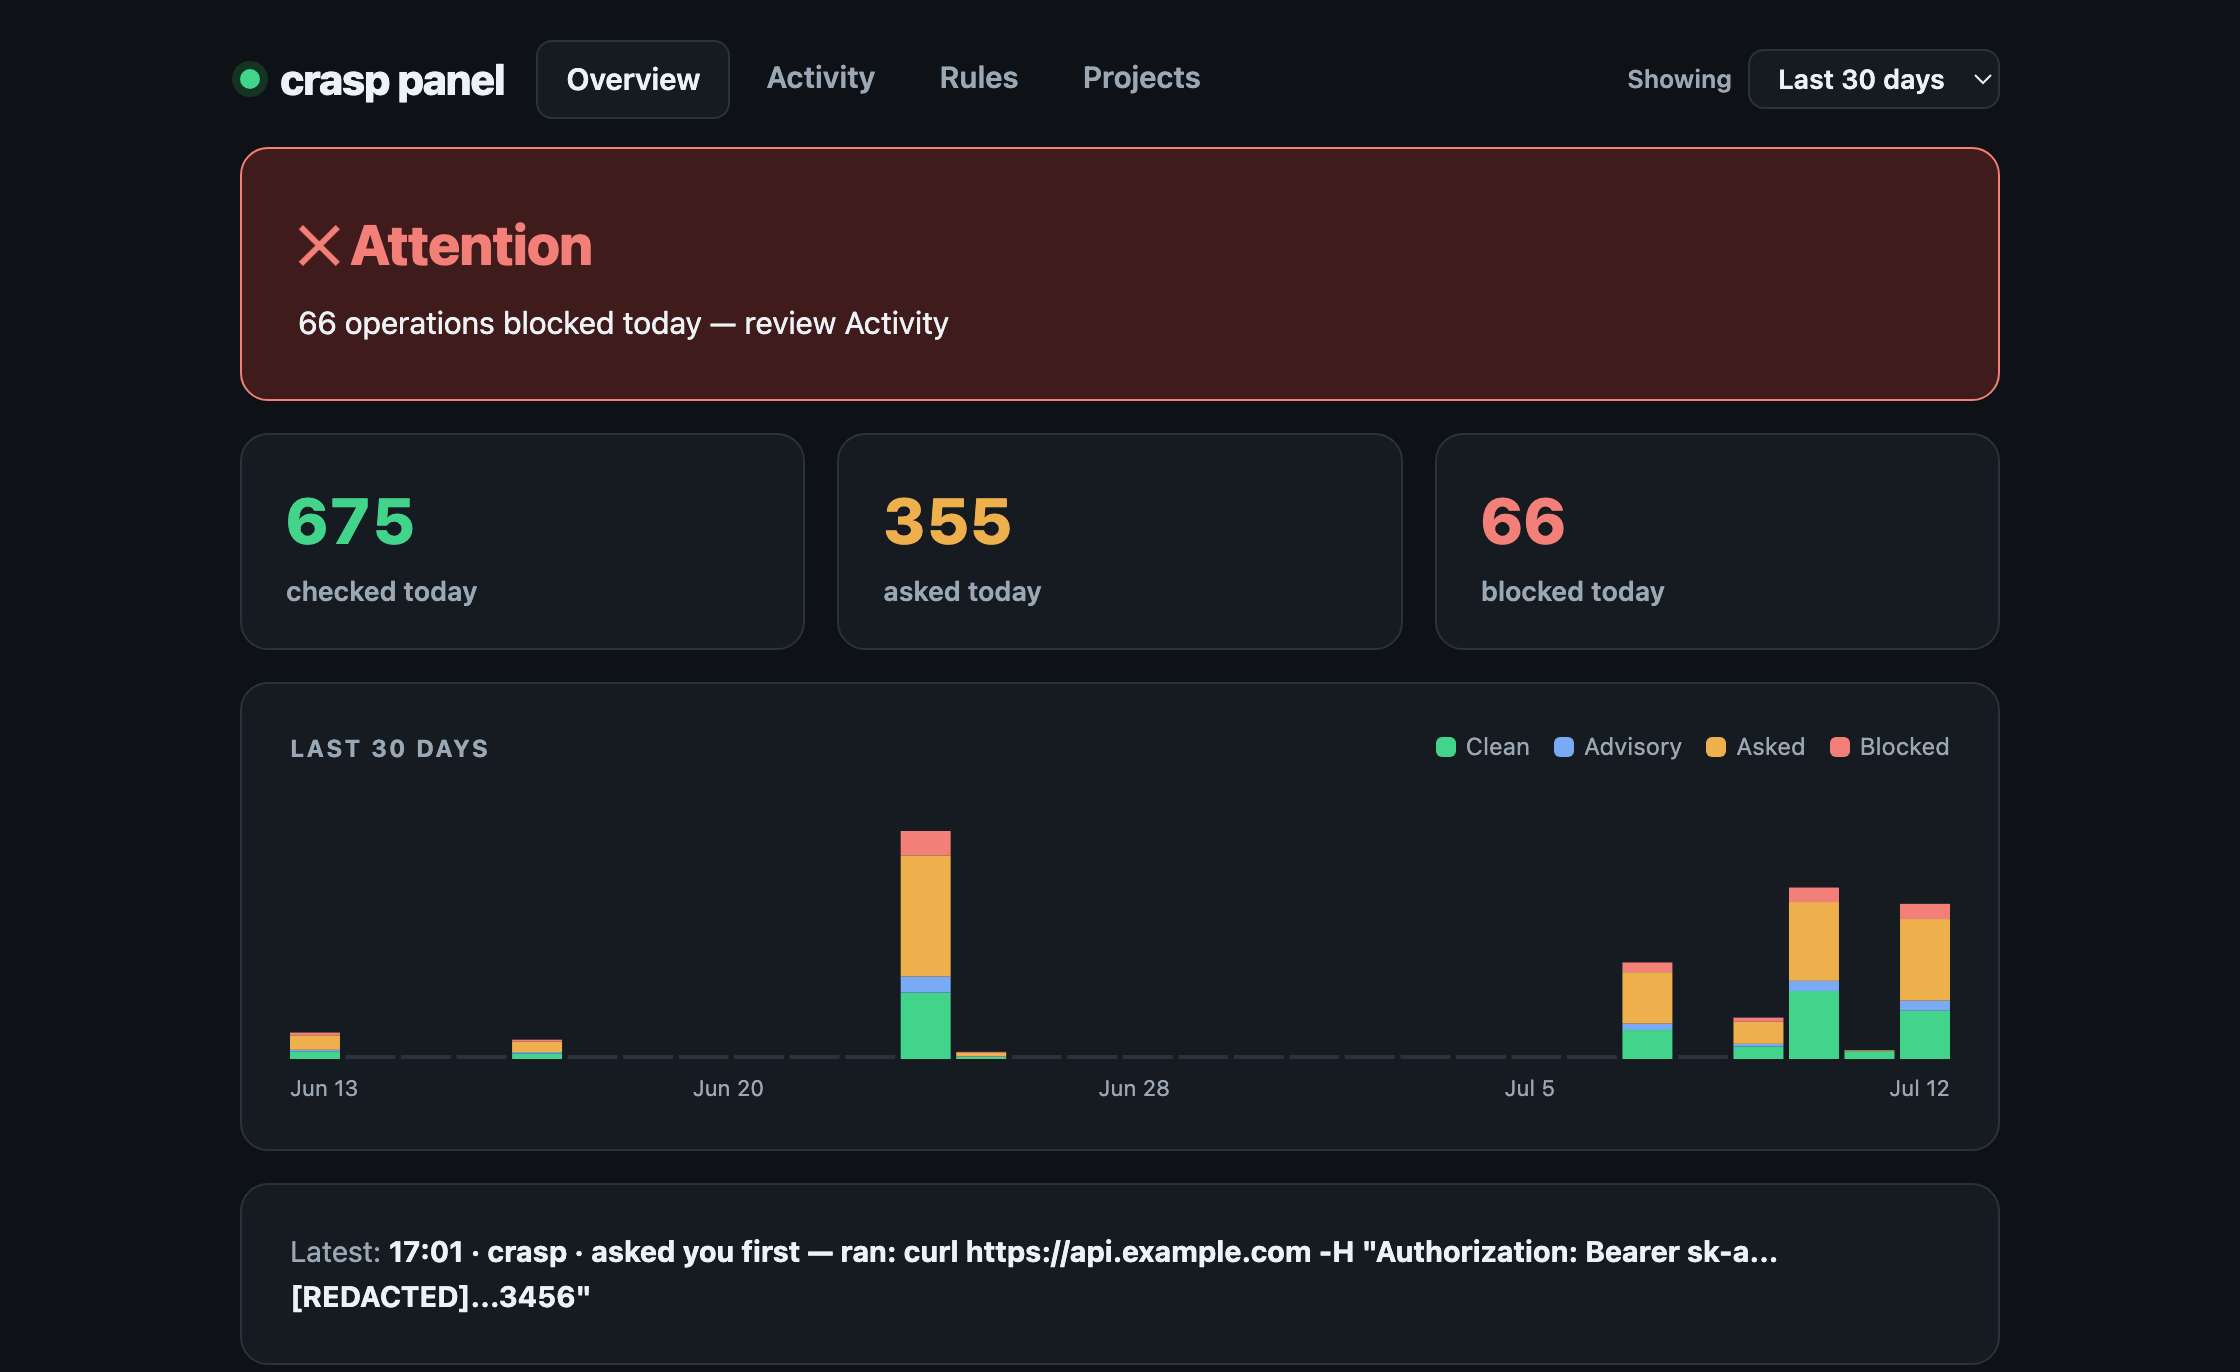The height and width of the screenshot is (1372, 2240).
Task: Select the 66 blocked today card
Action: (x=1717, y=541)
